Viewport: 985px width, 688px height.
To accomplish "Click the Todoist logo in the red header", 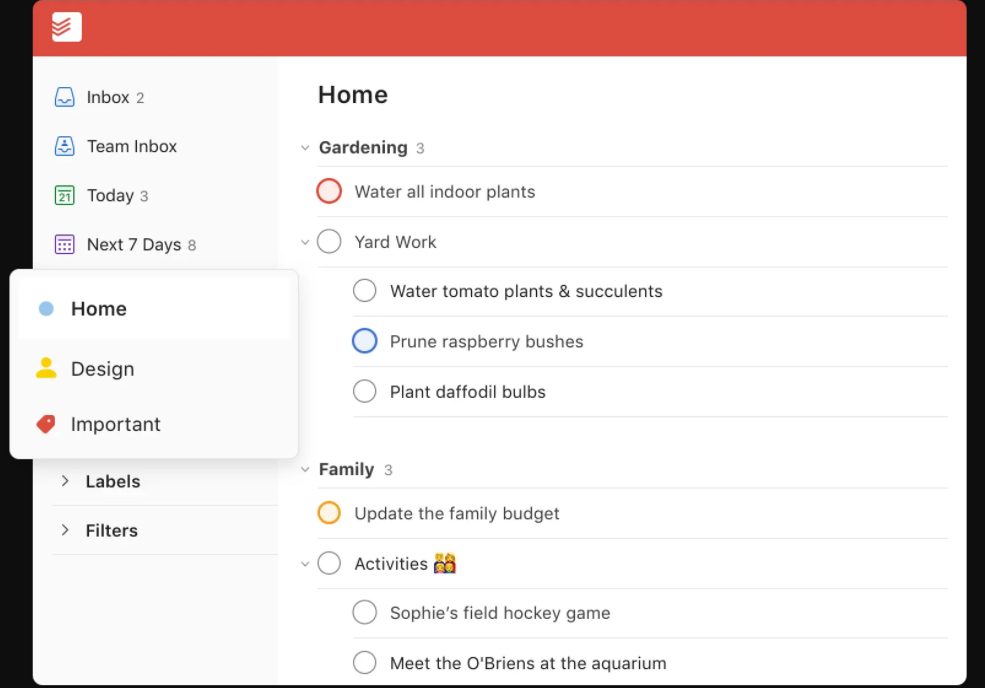I will [67, 27].
